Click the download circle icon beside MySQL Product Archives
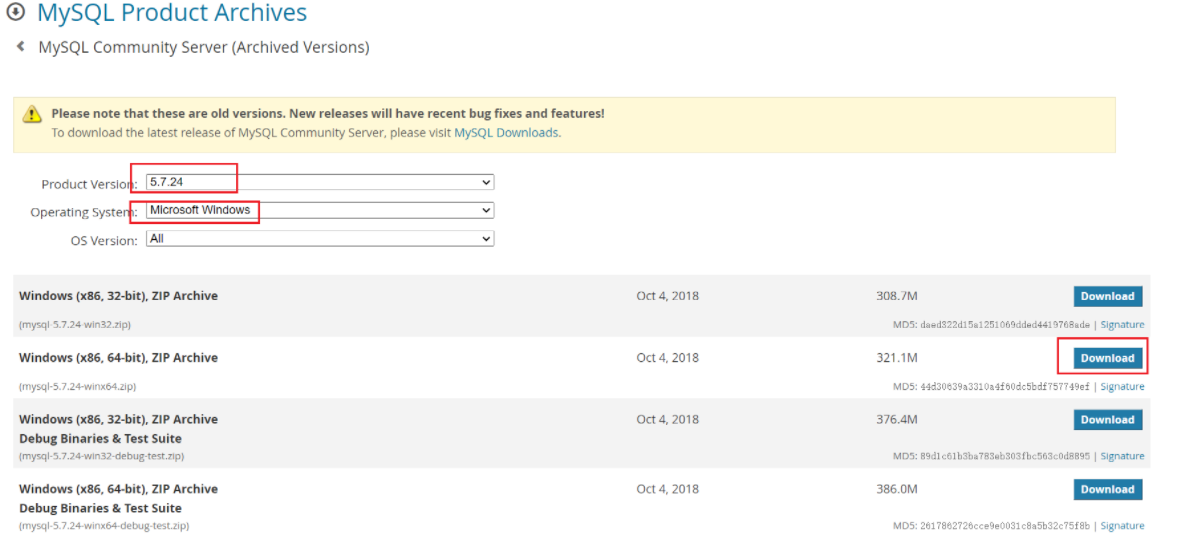Image resolution: width=1179 pixels, height=547 pixels. [15, 13]
